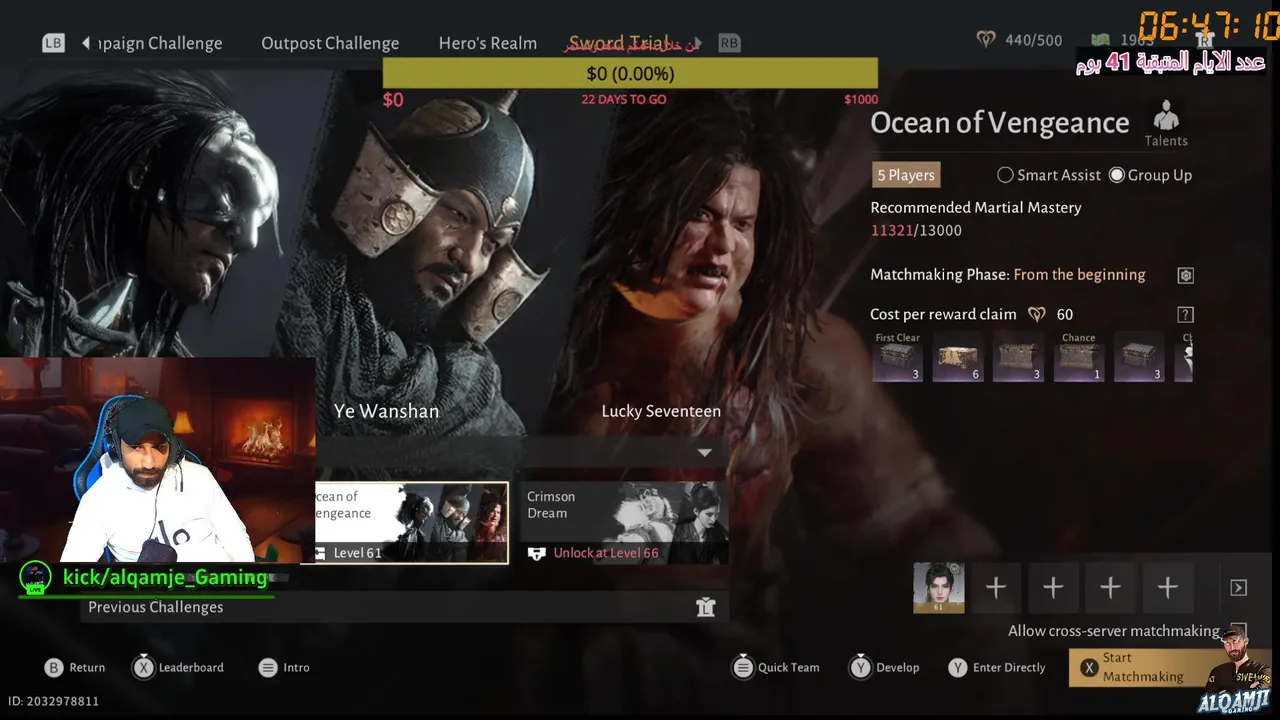Select the Ocean of Vengeance stage card
This screenshot has width=1280, height=720.
point(411,523)
